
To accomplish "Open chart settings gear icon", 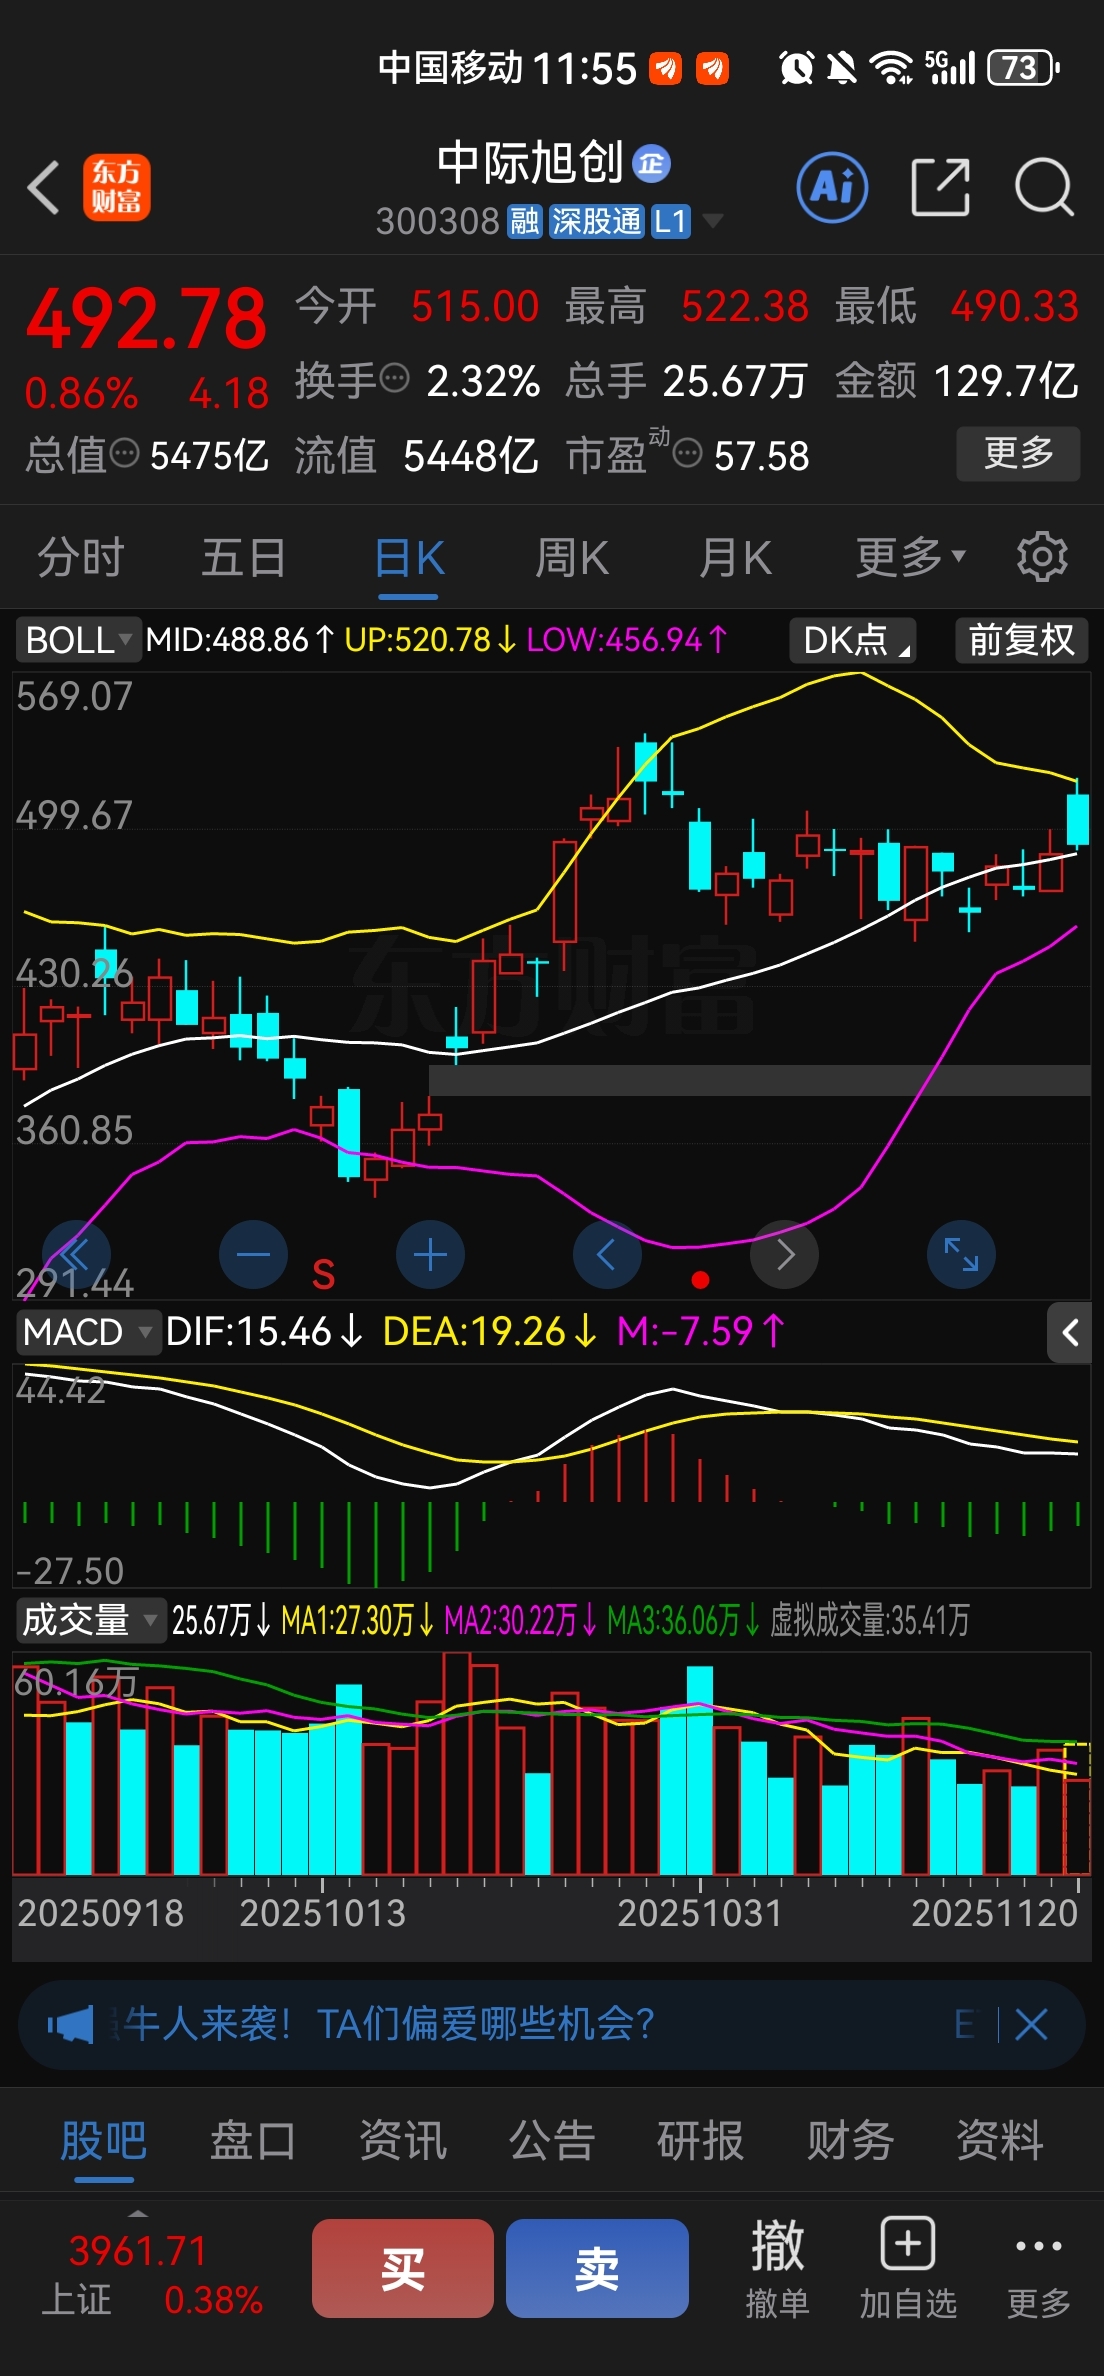I will pyautogui.click(x=1042, y=557).
